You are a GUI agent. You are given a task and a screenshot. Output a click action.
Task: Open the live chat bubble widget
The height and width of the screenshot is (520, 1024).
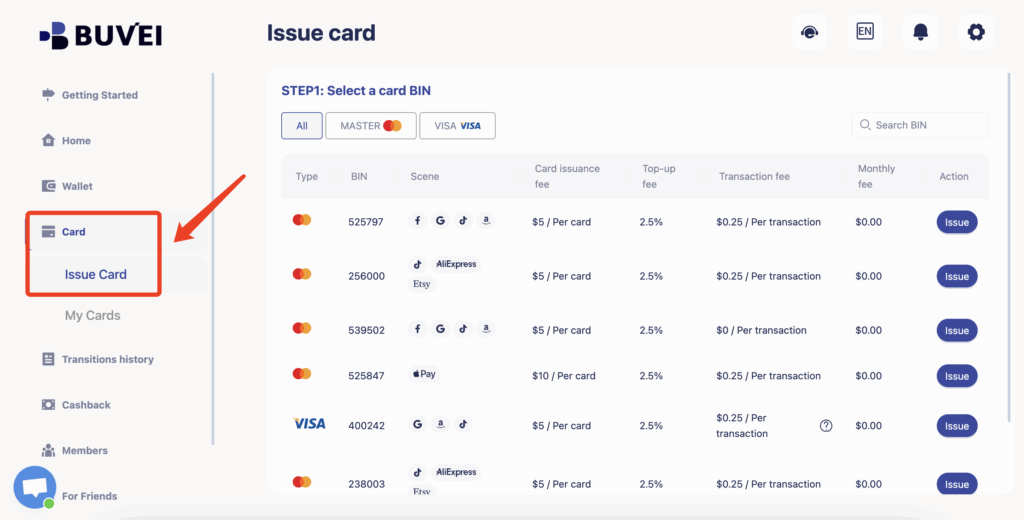(x=35, y=487)
